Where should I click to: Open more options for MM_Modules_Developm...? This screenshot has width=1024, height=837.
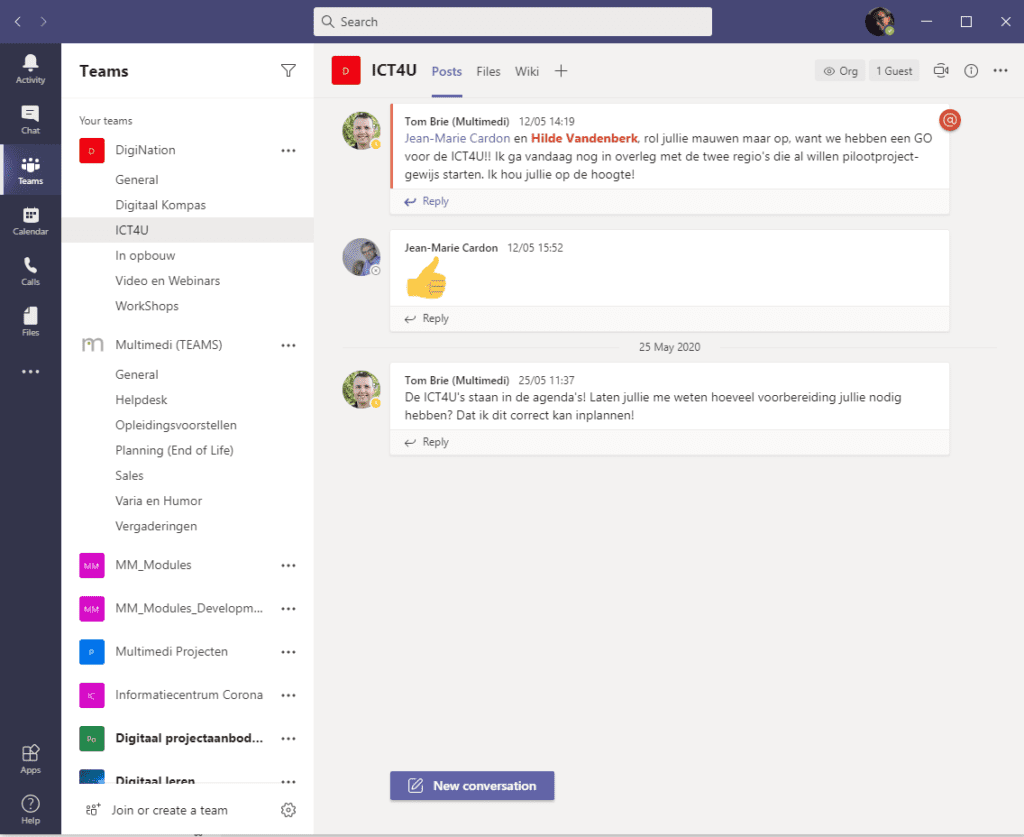288,608
